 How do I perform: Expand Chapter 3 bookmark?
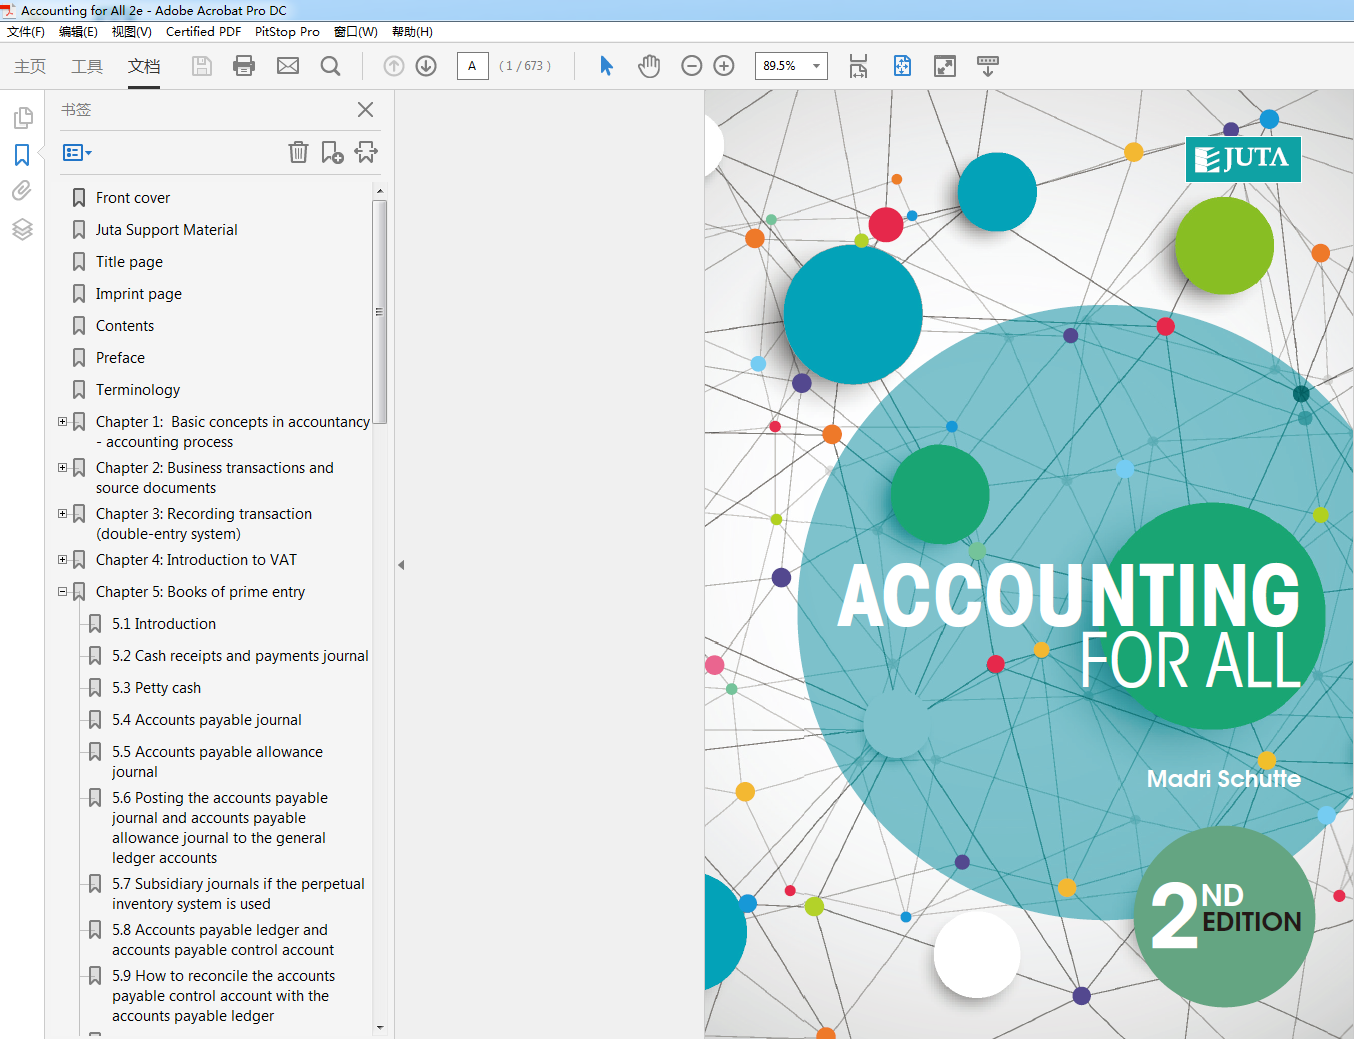(x=62, y=514)
